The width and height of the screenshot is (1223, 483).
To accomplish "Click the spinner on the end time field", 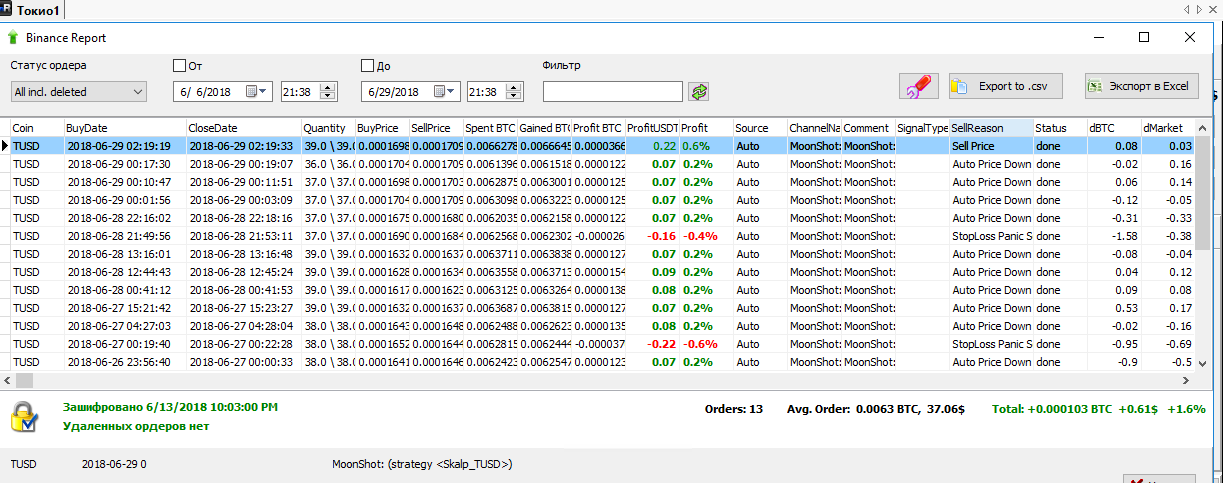I will [514, 92].
